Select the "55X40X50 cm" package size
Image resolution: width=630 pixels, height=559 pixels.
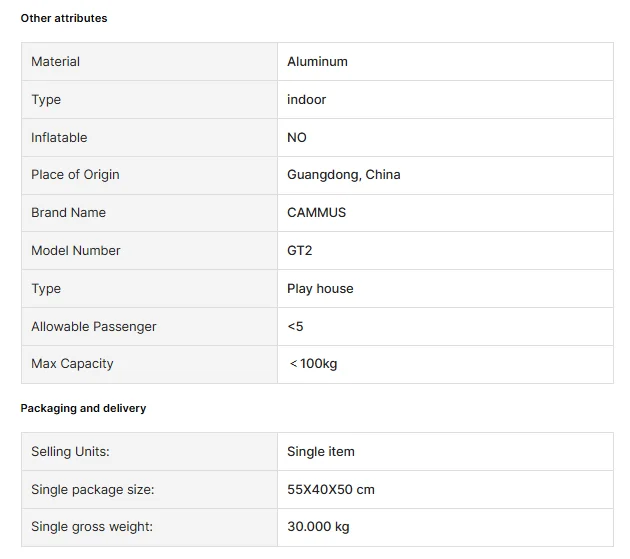pyautogui.click(x=330, y=490)
